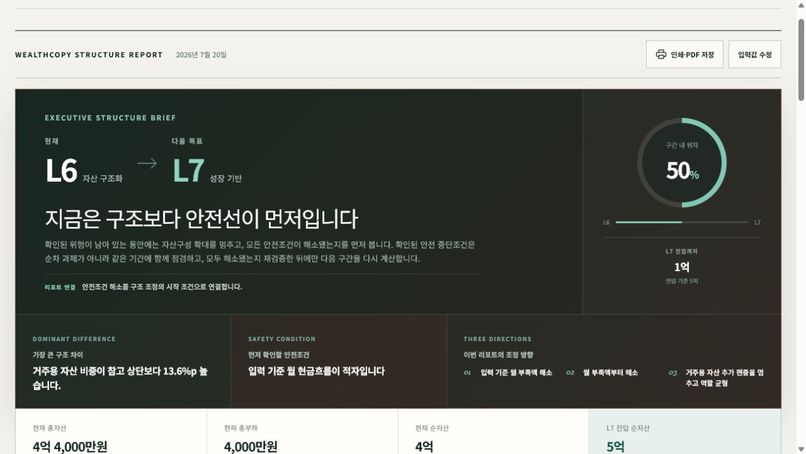The image size is (806, 454).
Task: Click the 50% circular progress ring
Action: tap(682, 162)
